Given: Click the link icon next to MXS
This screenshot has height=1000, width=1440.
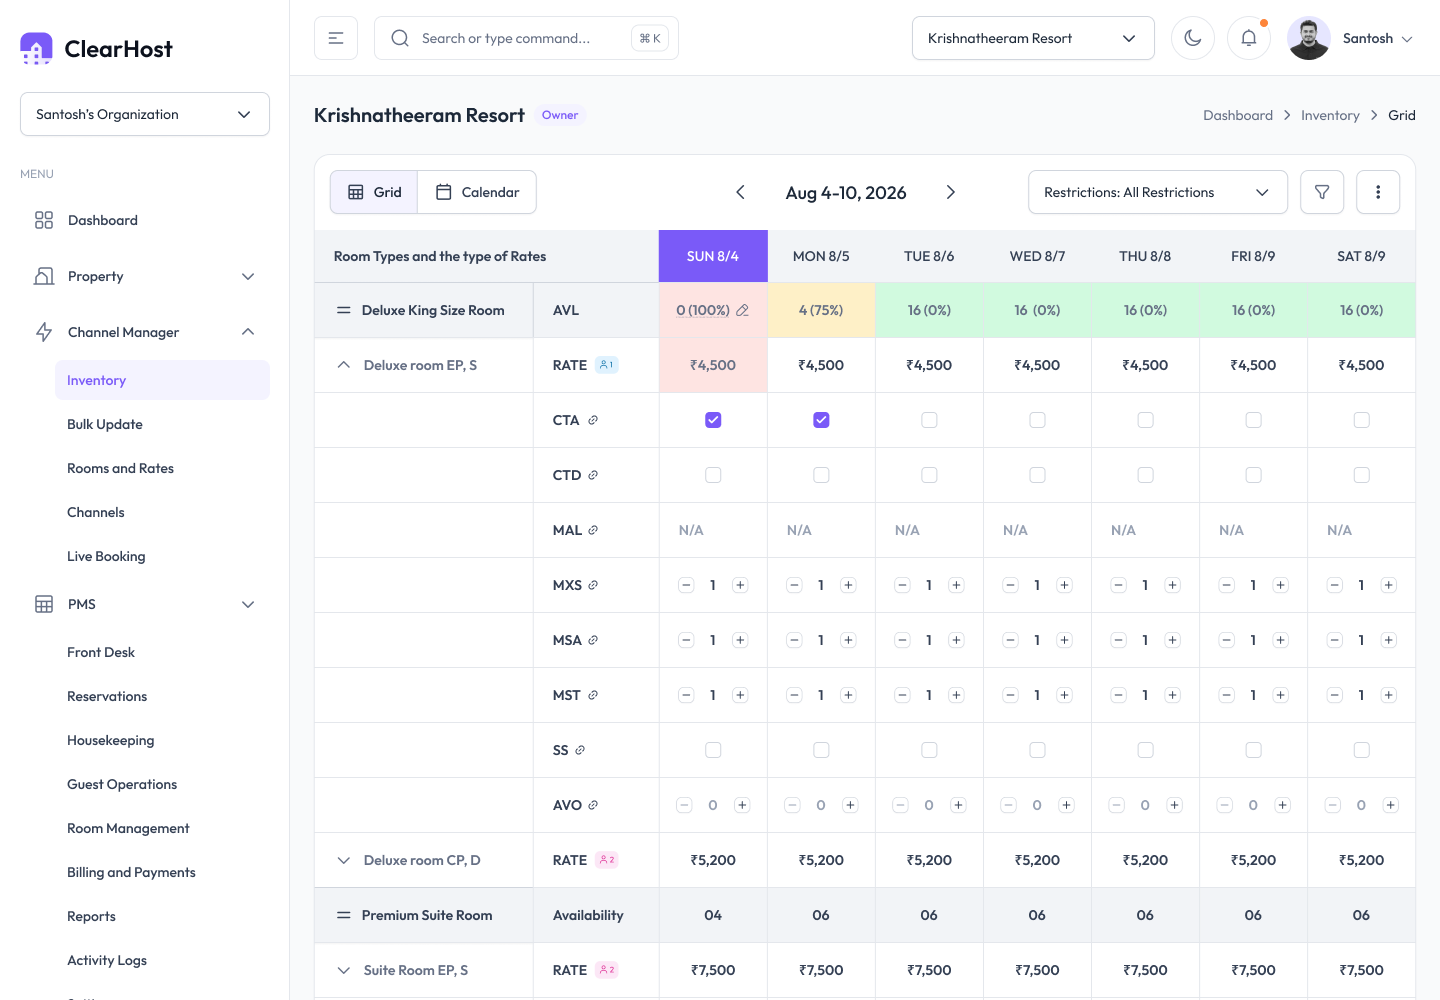Looking at the screenshot, I should tap(593, 585).
